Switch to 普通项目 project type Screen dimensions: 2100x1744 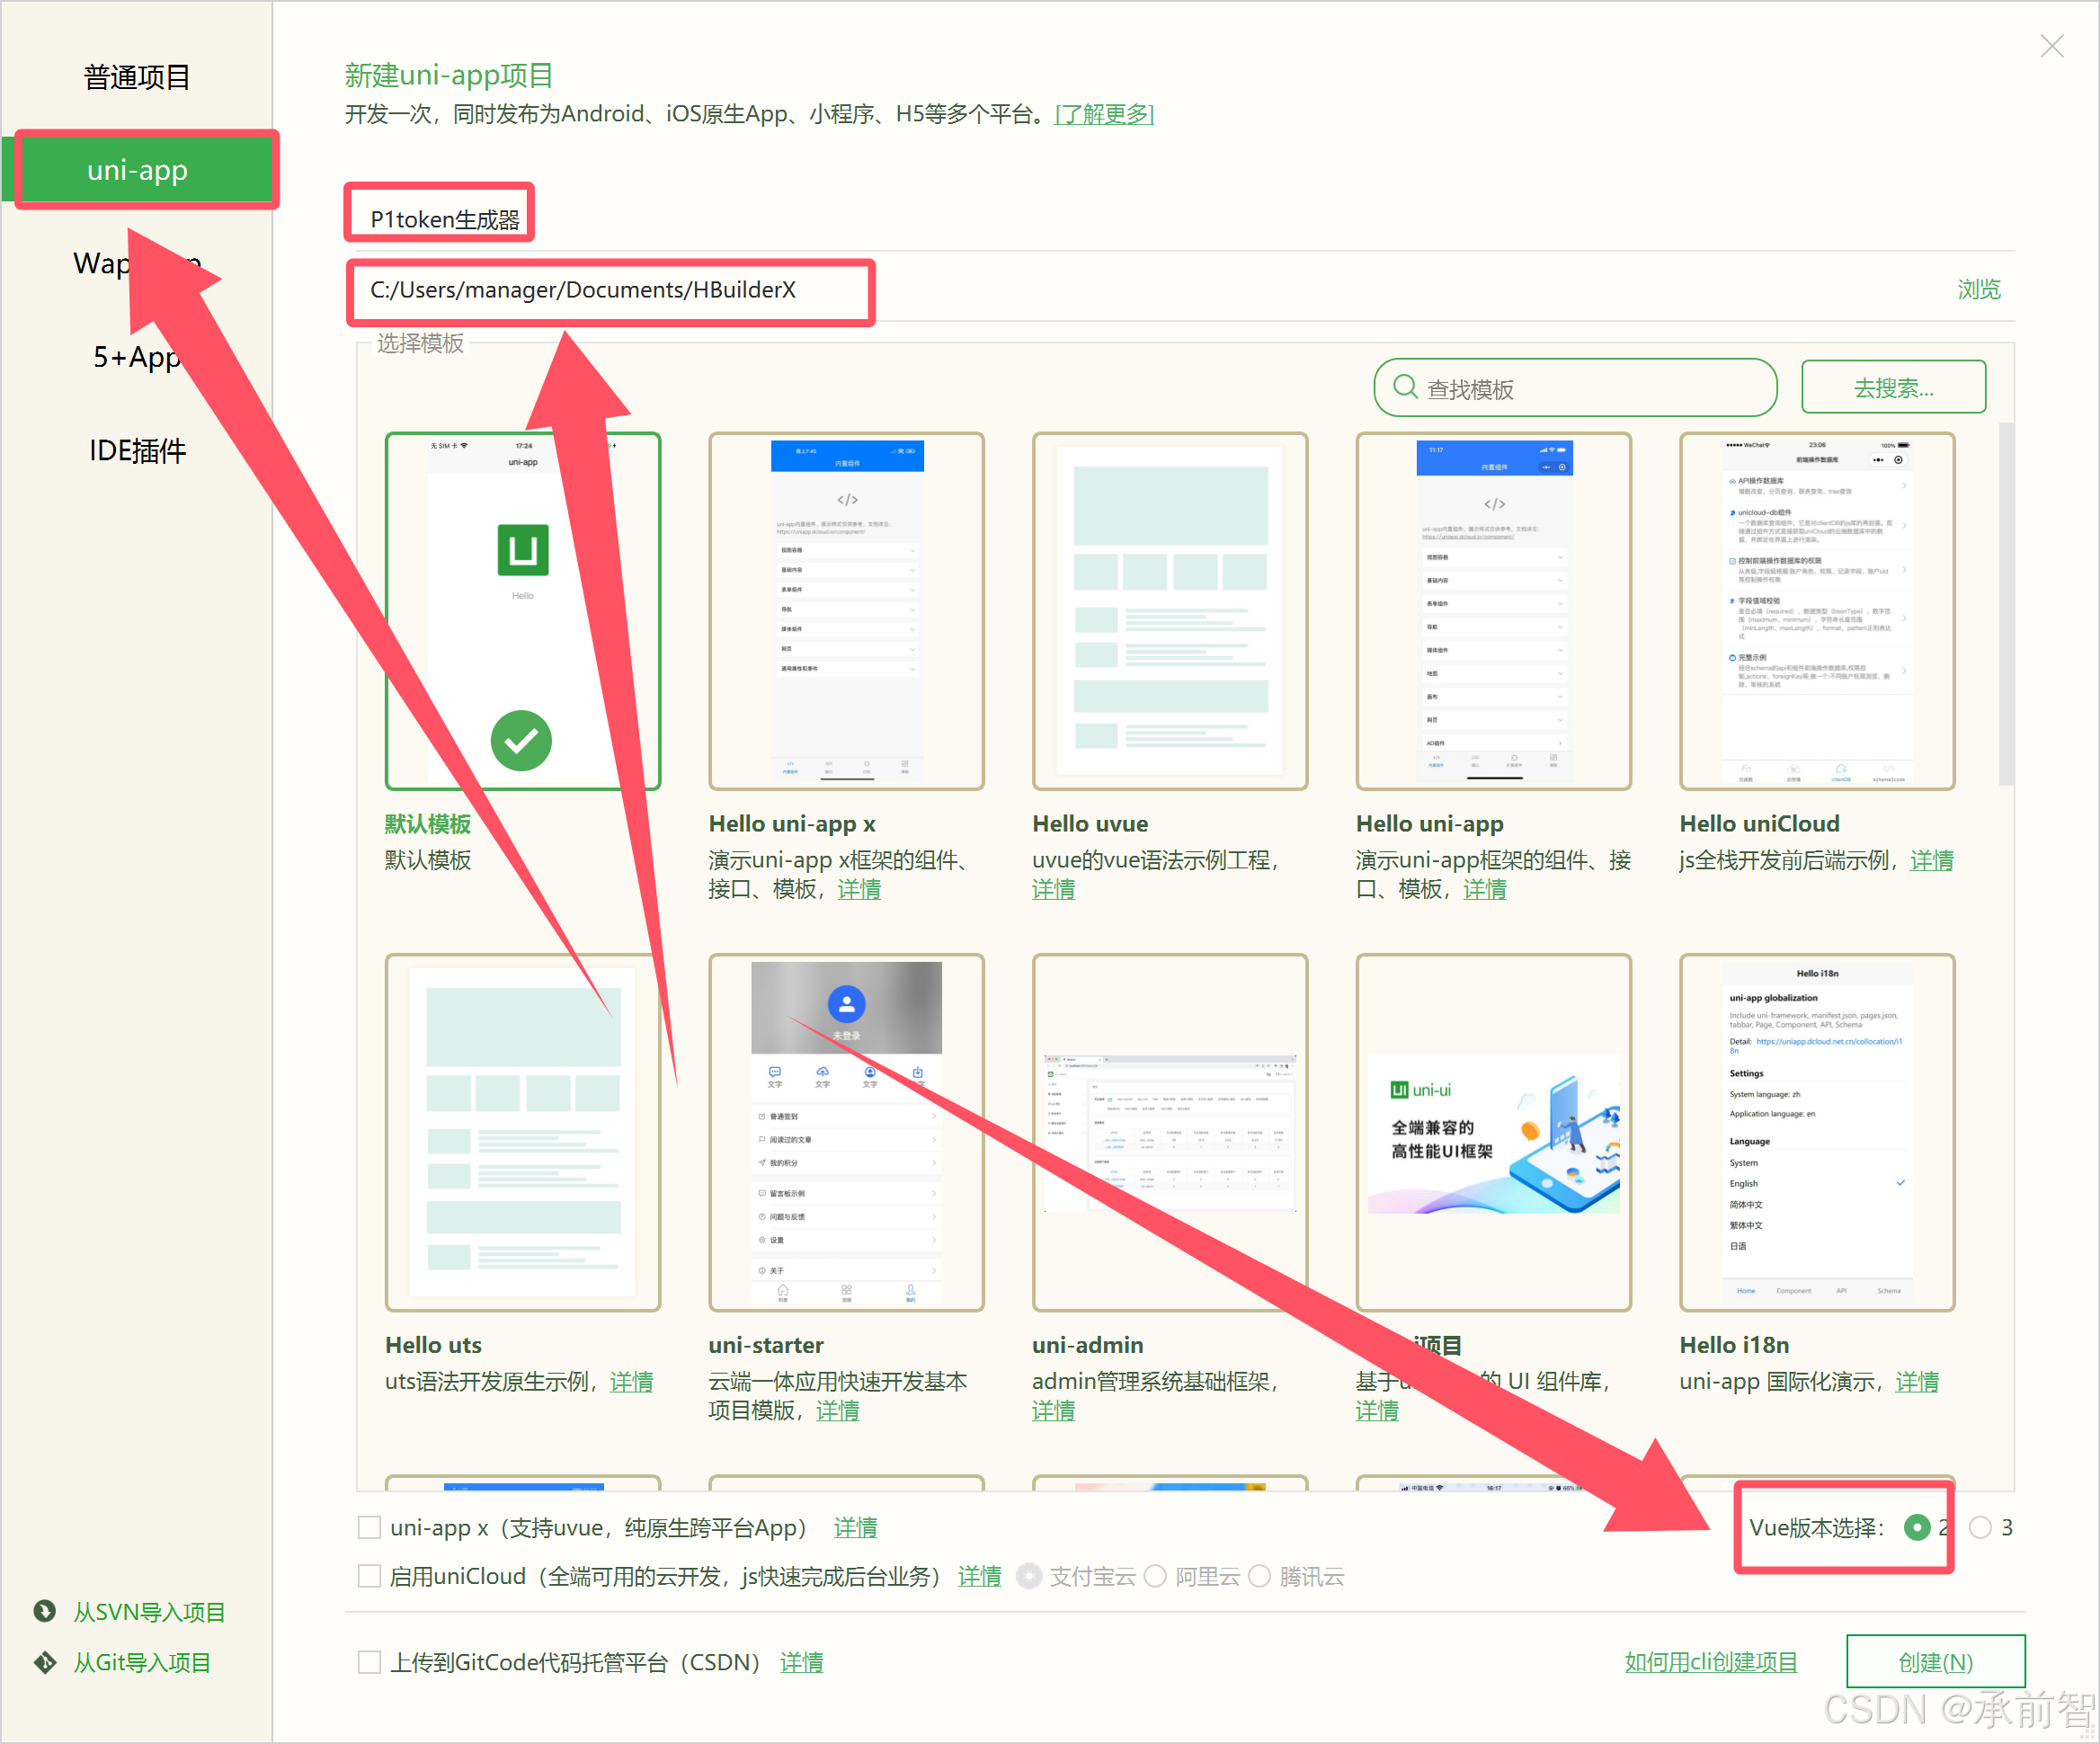coord(137,77)
